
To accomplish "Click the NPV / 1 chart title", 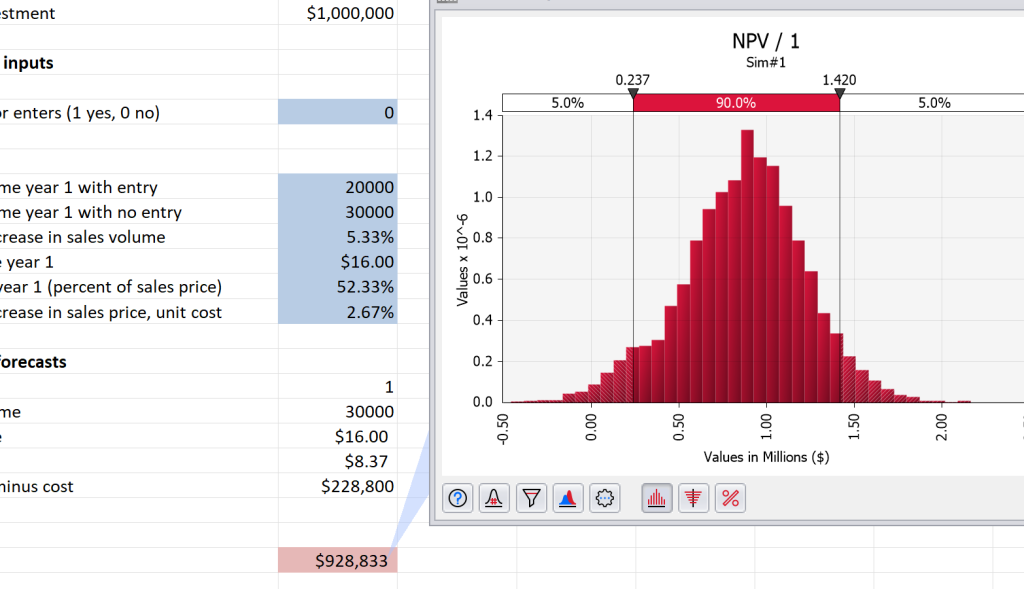I will [x=765, y=41].
